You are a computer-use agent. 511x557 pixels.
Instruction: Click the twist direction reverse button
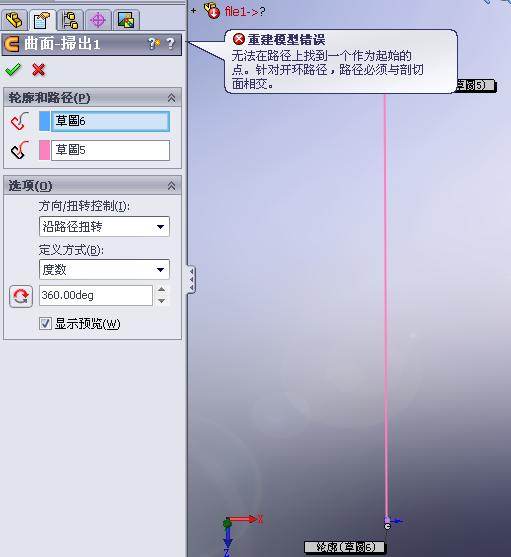pos(21,296)
